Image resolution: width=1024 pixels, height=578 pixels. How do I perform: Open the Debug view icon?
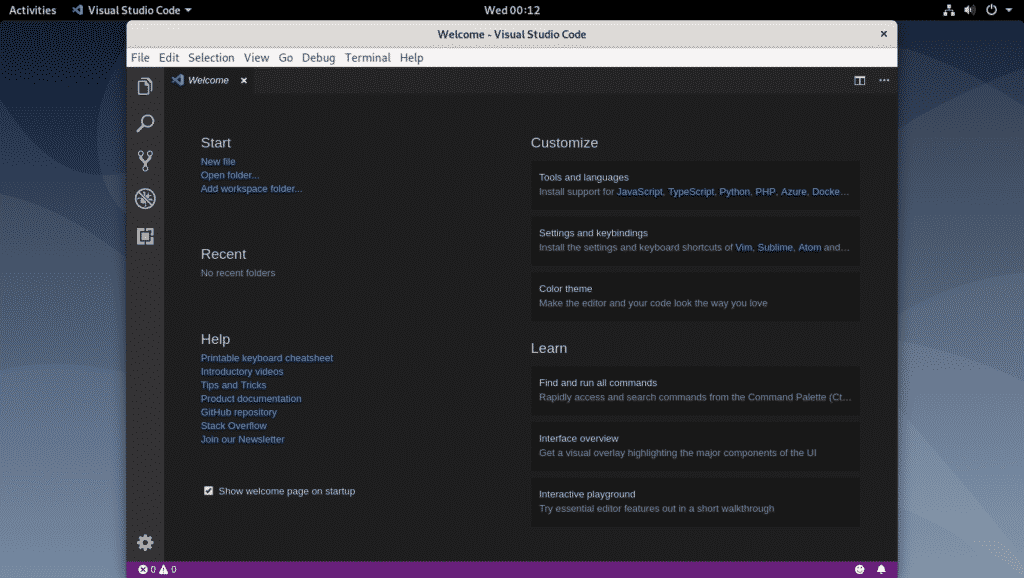(x=145, y=198)
